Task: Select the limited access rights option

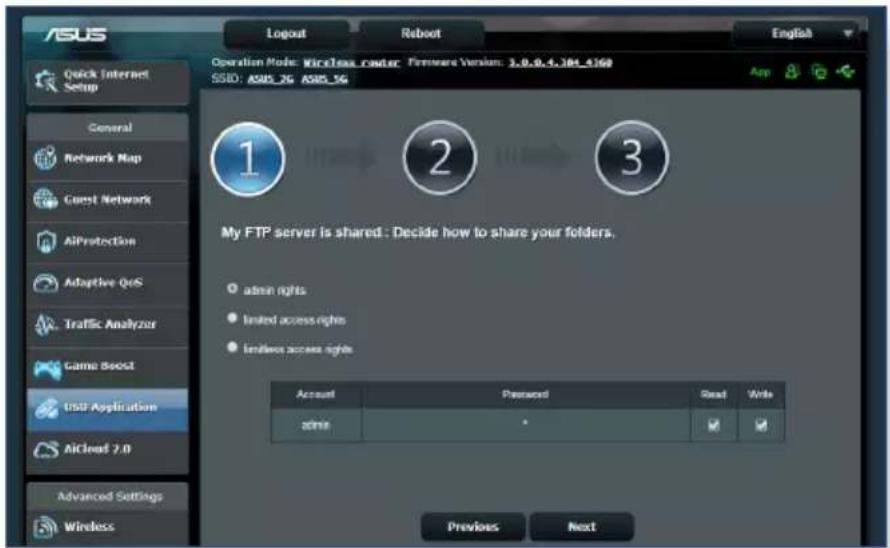Action: point(232,318)
